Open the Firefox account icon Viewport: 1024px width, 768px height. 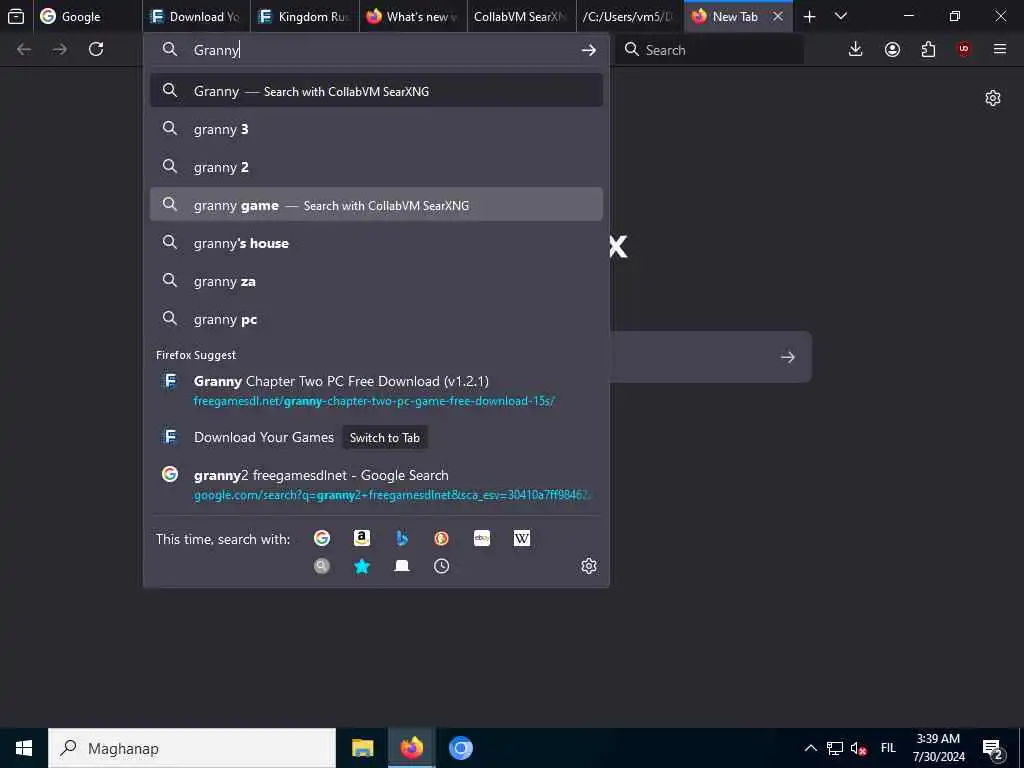[x=892, y=50]
